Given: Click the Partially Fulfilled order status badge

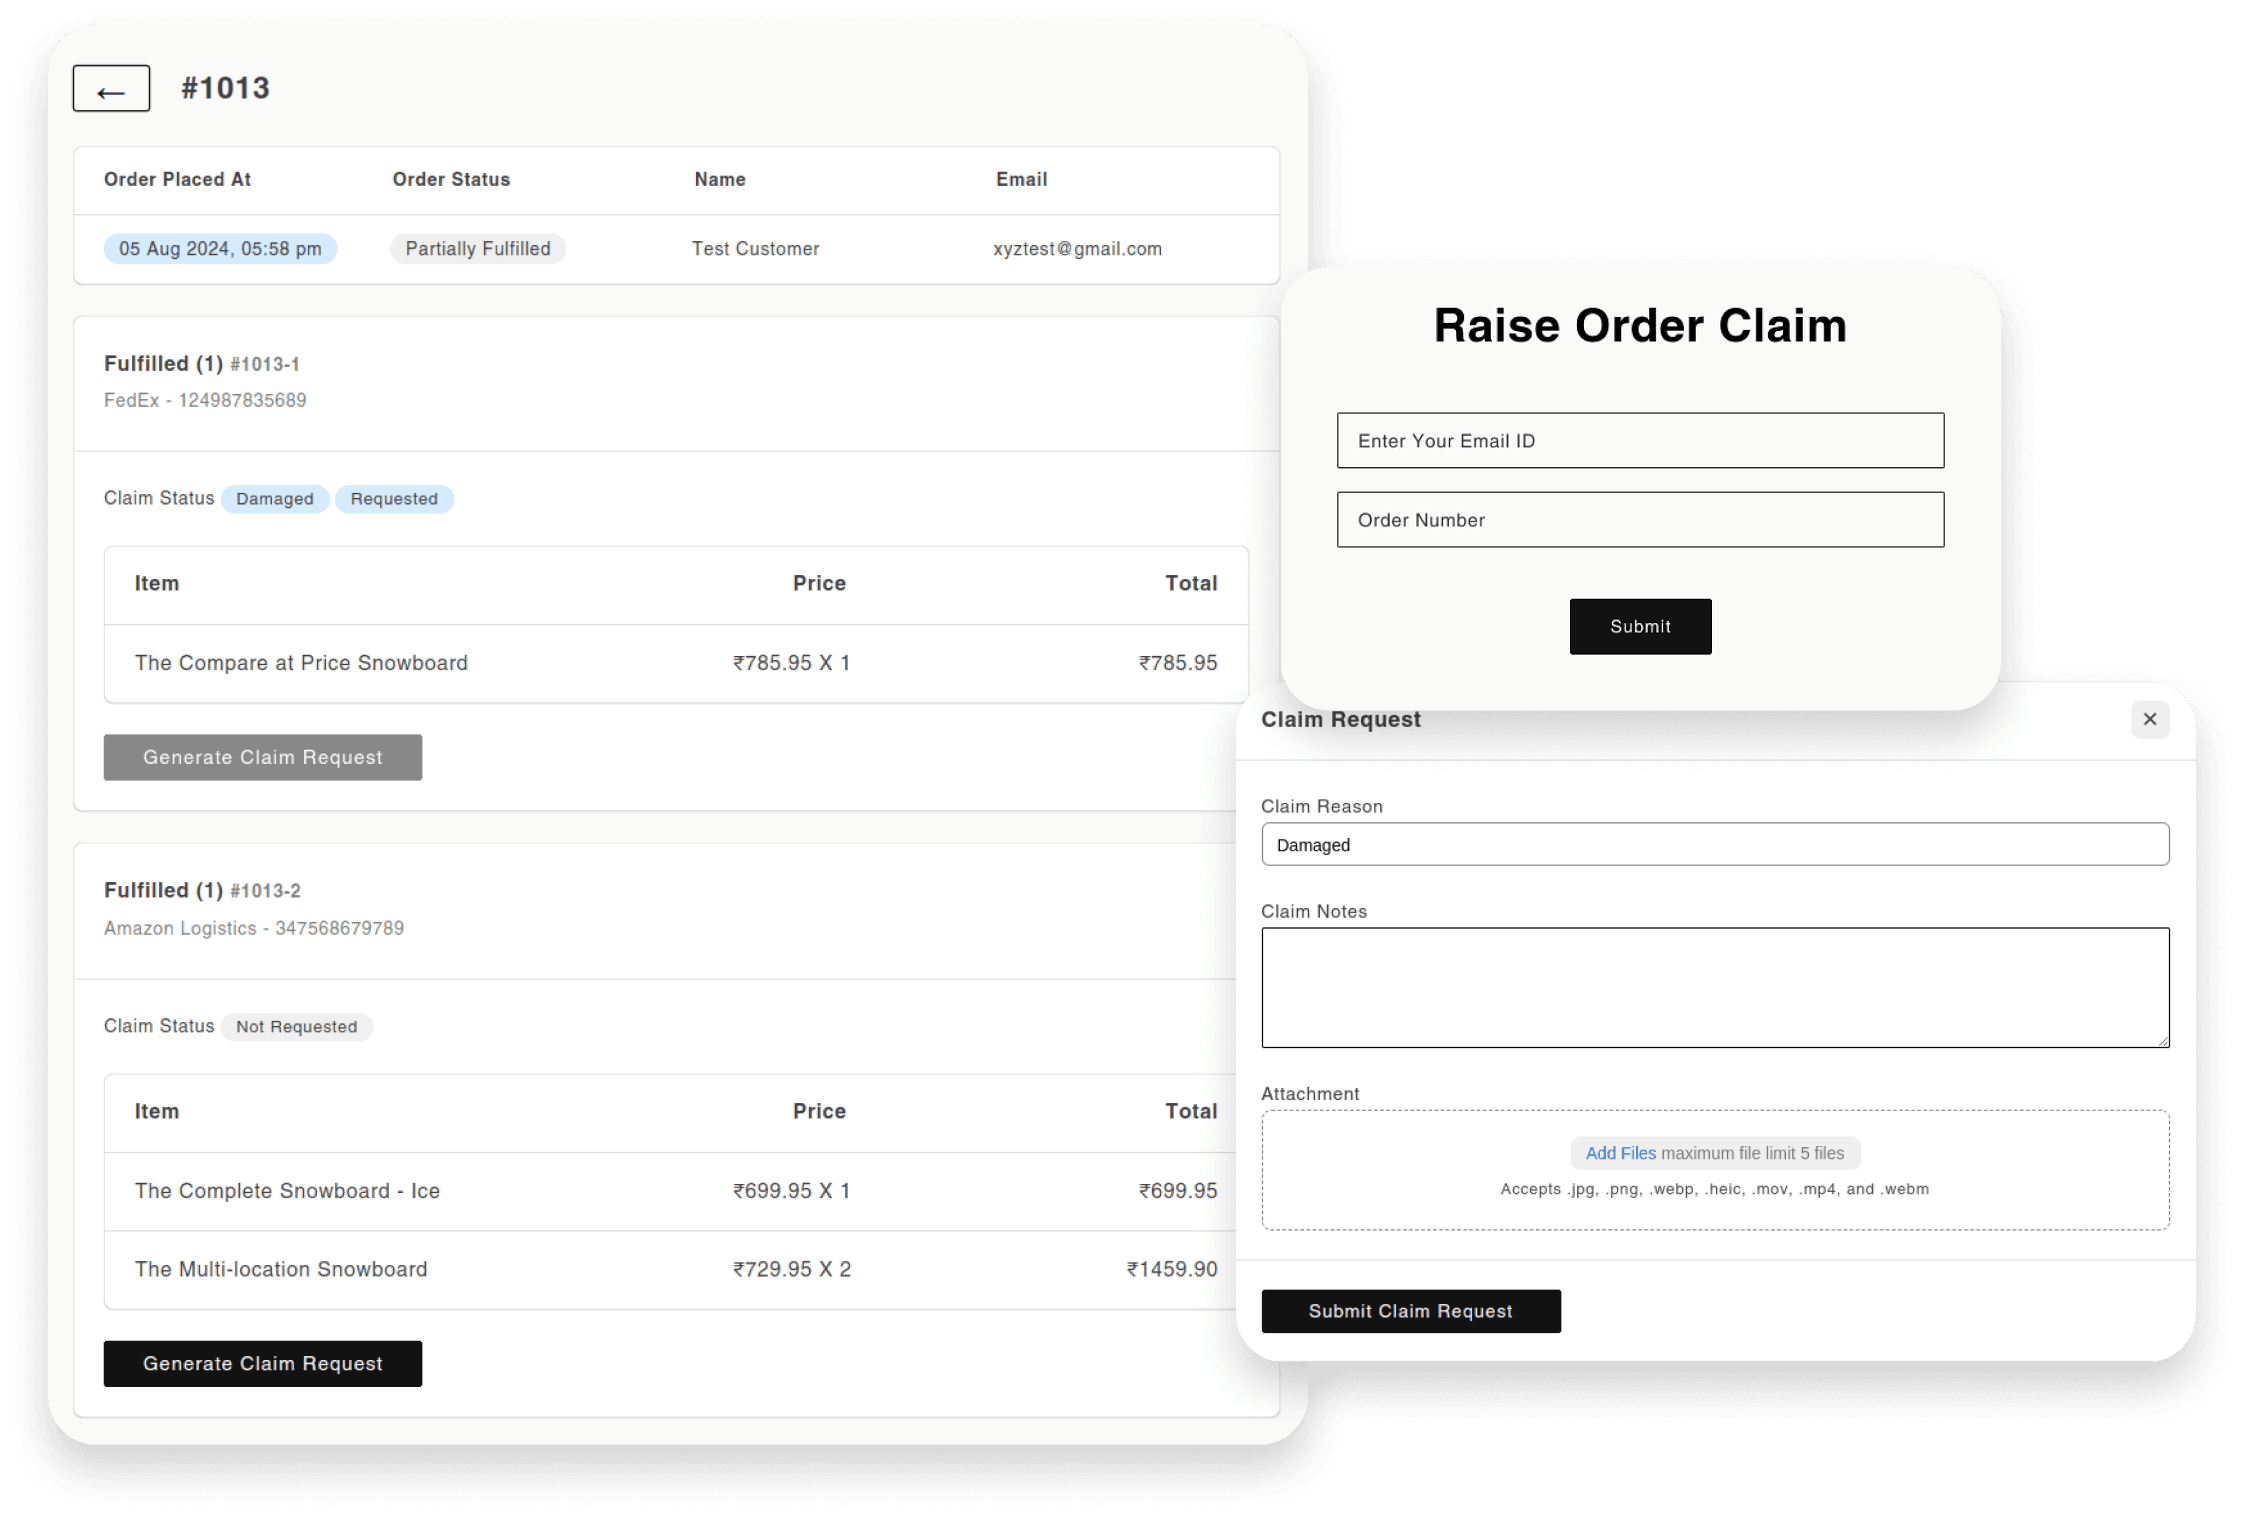Looking at the screenshot, I should click(x=477, y=249).
